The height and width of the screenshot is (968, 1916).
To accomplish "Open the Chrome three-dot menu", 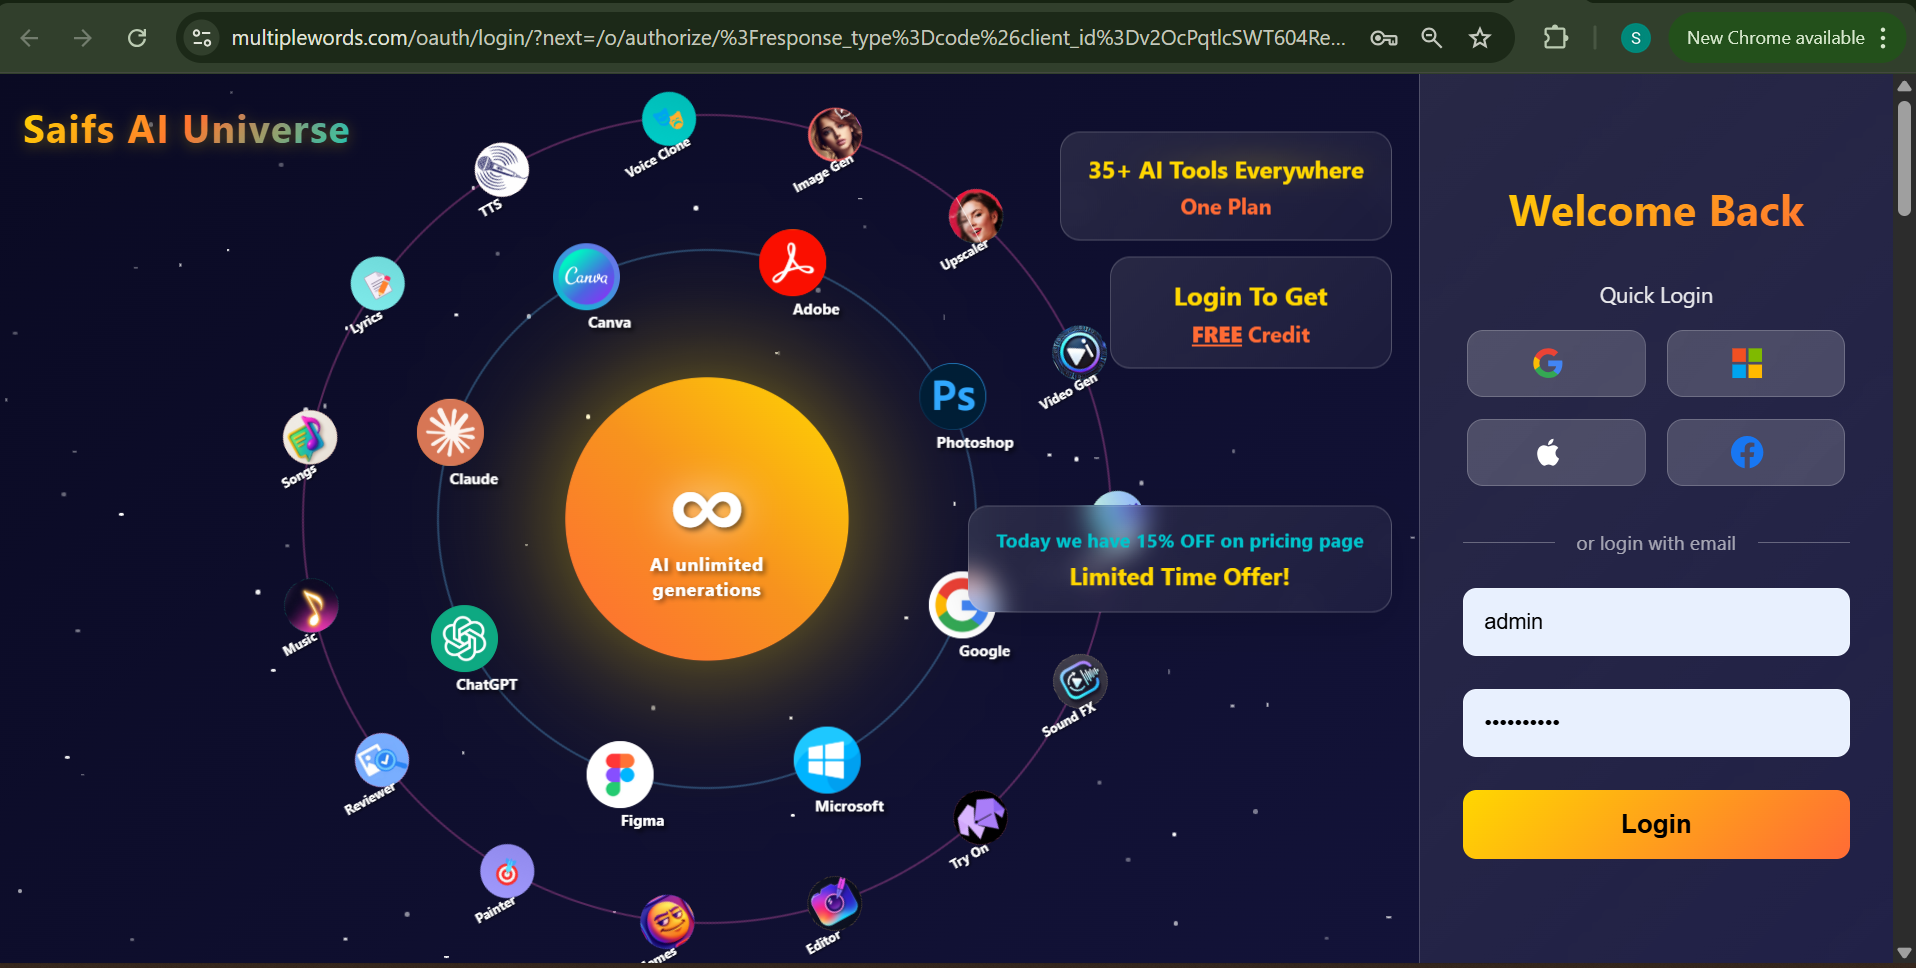I will 1884,38.
